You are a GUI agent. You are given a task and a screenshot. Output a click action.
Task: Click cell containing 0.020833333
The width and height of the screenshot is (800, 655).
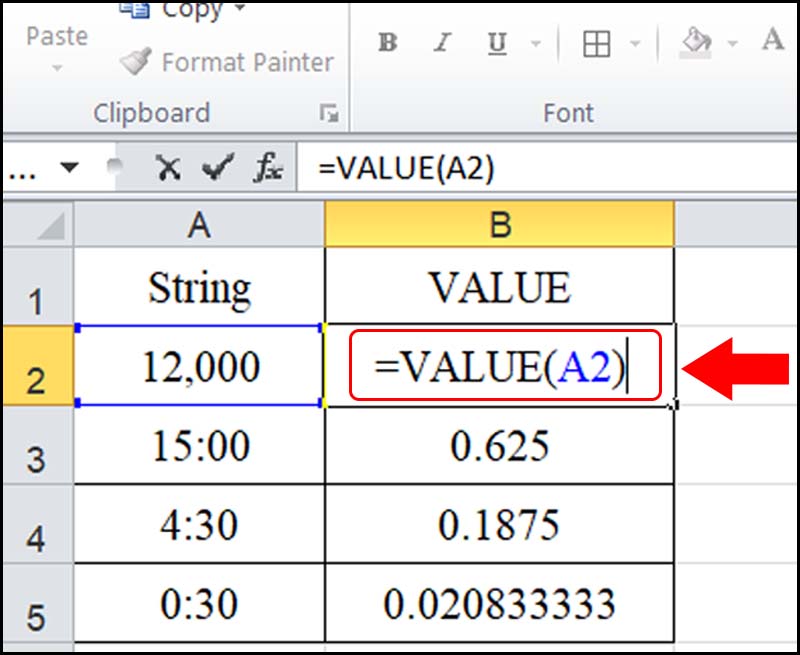[x=499, y=603]
